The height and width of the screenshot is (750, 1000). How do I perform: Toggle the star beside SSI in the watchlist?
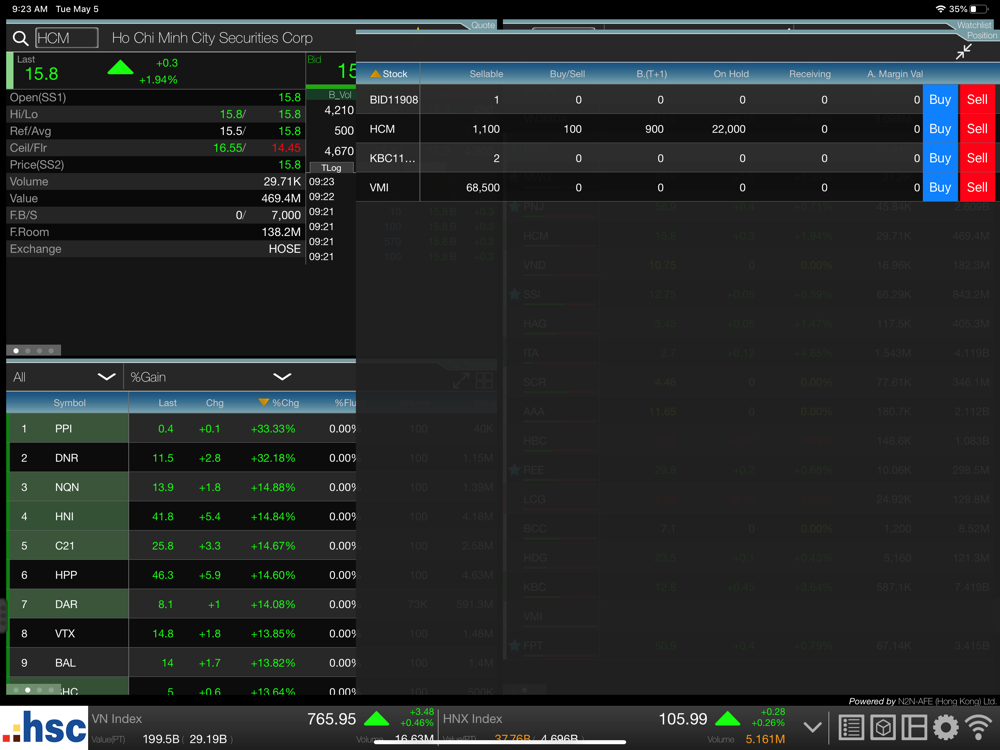(514, 294)
